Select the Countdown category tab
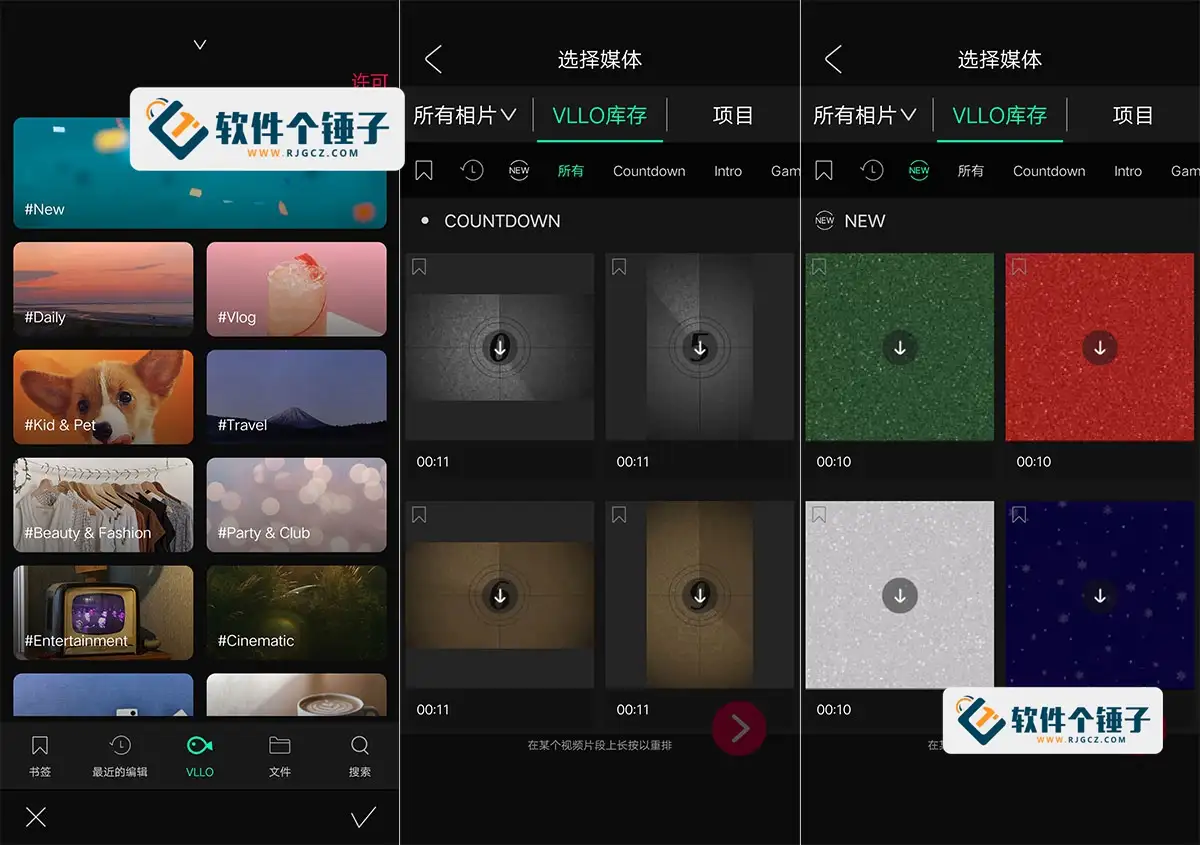 click(648, 171)
